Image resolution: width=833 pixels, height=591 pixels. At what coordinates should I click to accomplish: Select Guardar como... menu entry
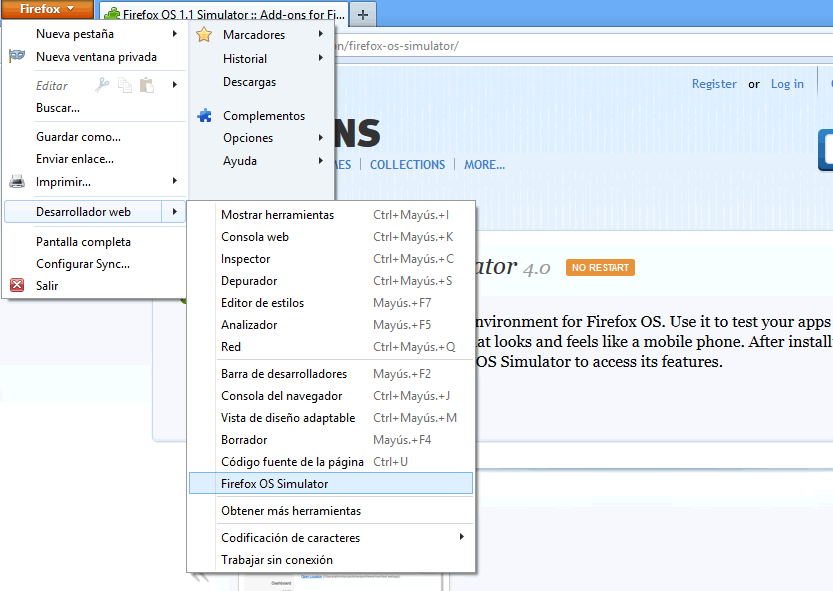coord(79,137)
